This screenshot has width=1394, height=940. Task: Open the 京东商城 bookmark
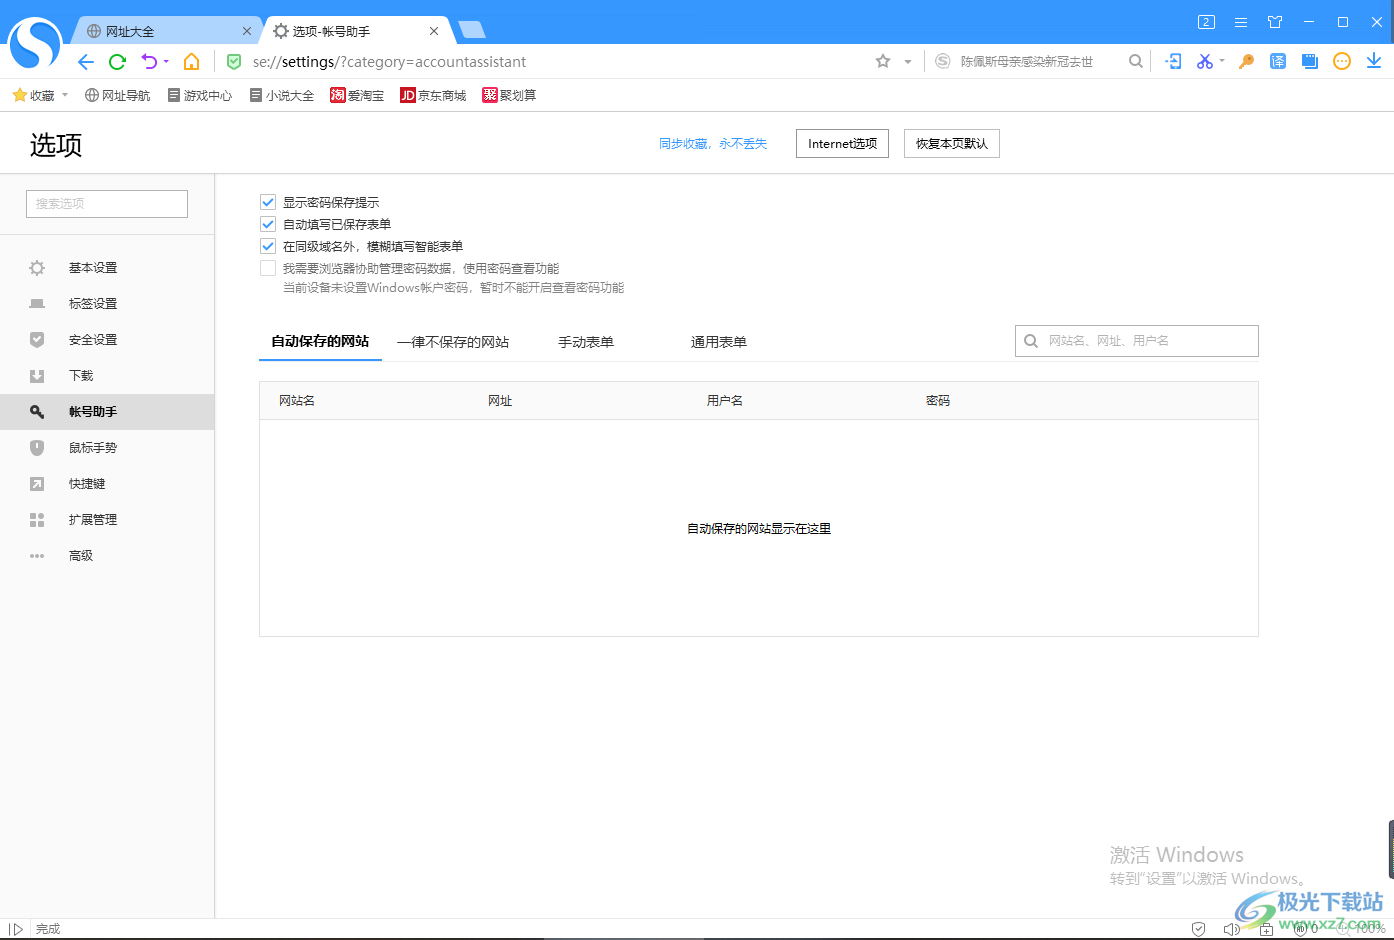click(433, 95)
